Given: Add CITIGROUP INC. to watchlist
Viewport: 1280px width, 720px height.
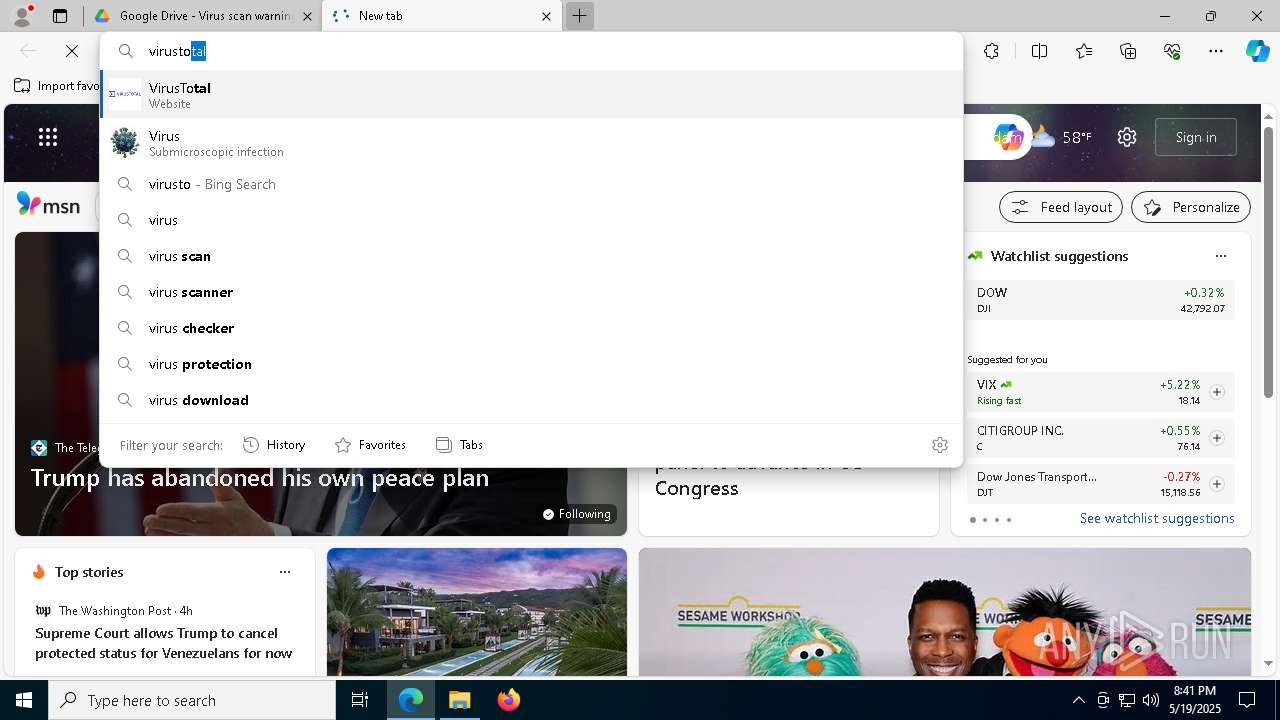Looking at the screenshot, I should [x=1217, y=438].
